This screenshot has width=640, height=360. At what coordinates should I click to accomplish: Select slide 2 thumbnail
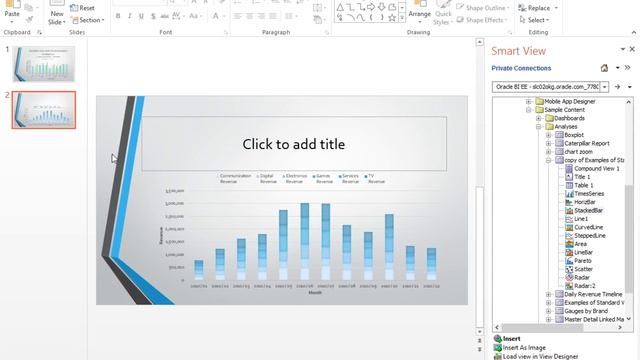[44, 110]
